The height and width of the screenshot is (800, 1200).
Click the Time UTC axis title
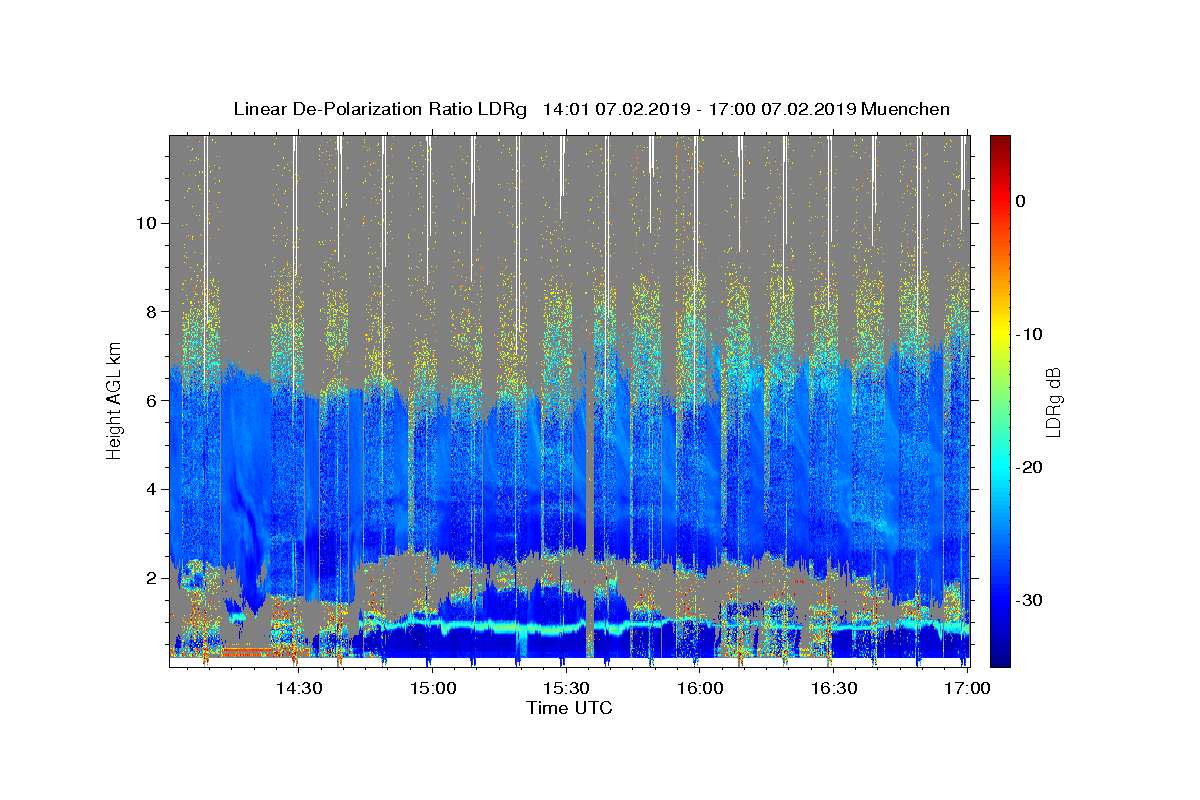569,708
